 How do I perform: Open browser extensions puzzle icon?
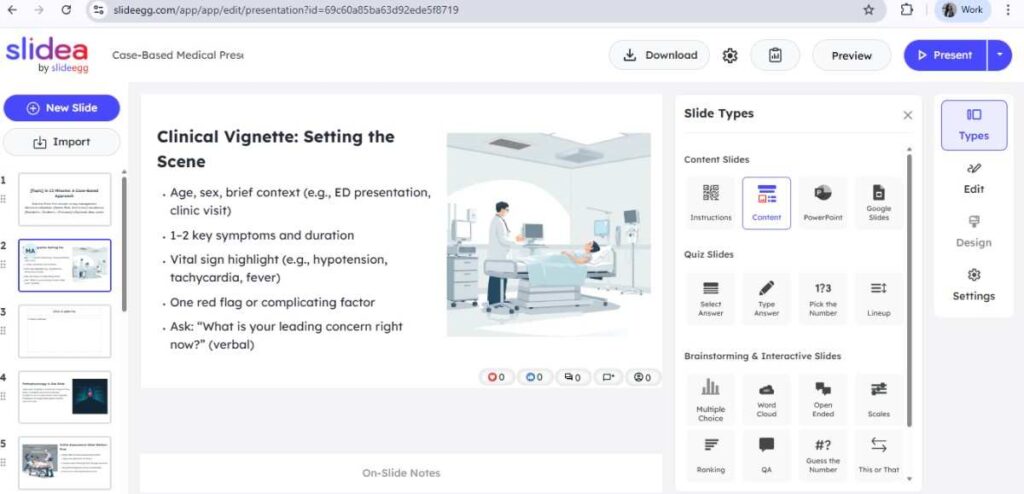point(906,10)
